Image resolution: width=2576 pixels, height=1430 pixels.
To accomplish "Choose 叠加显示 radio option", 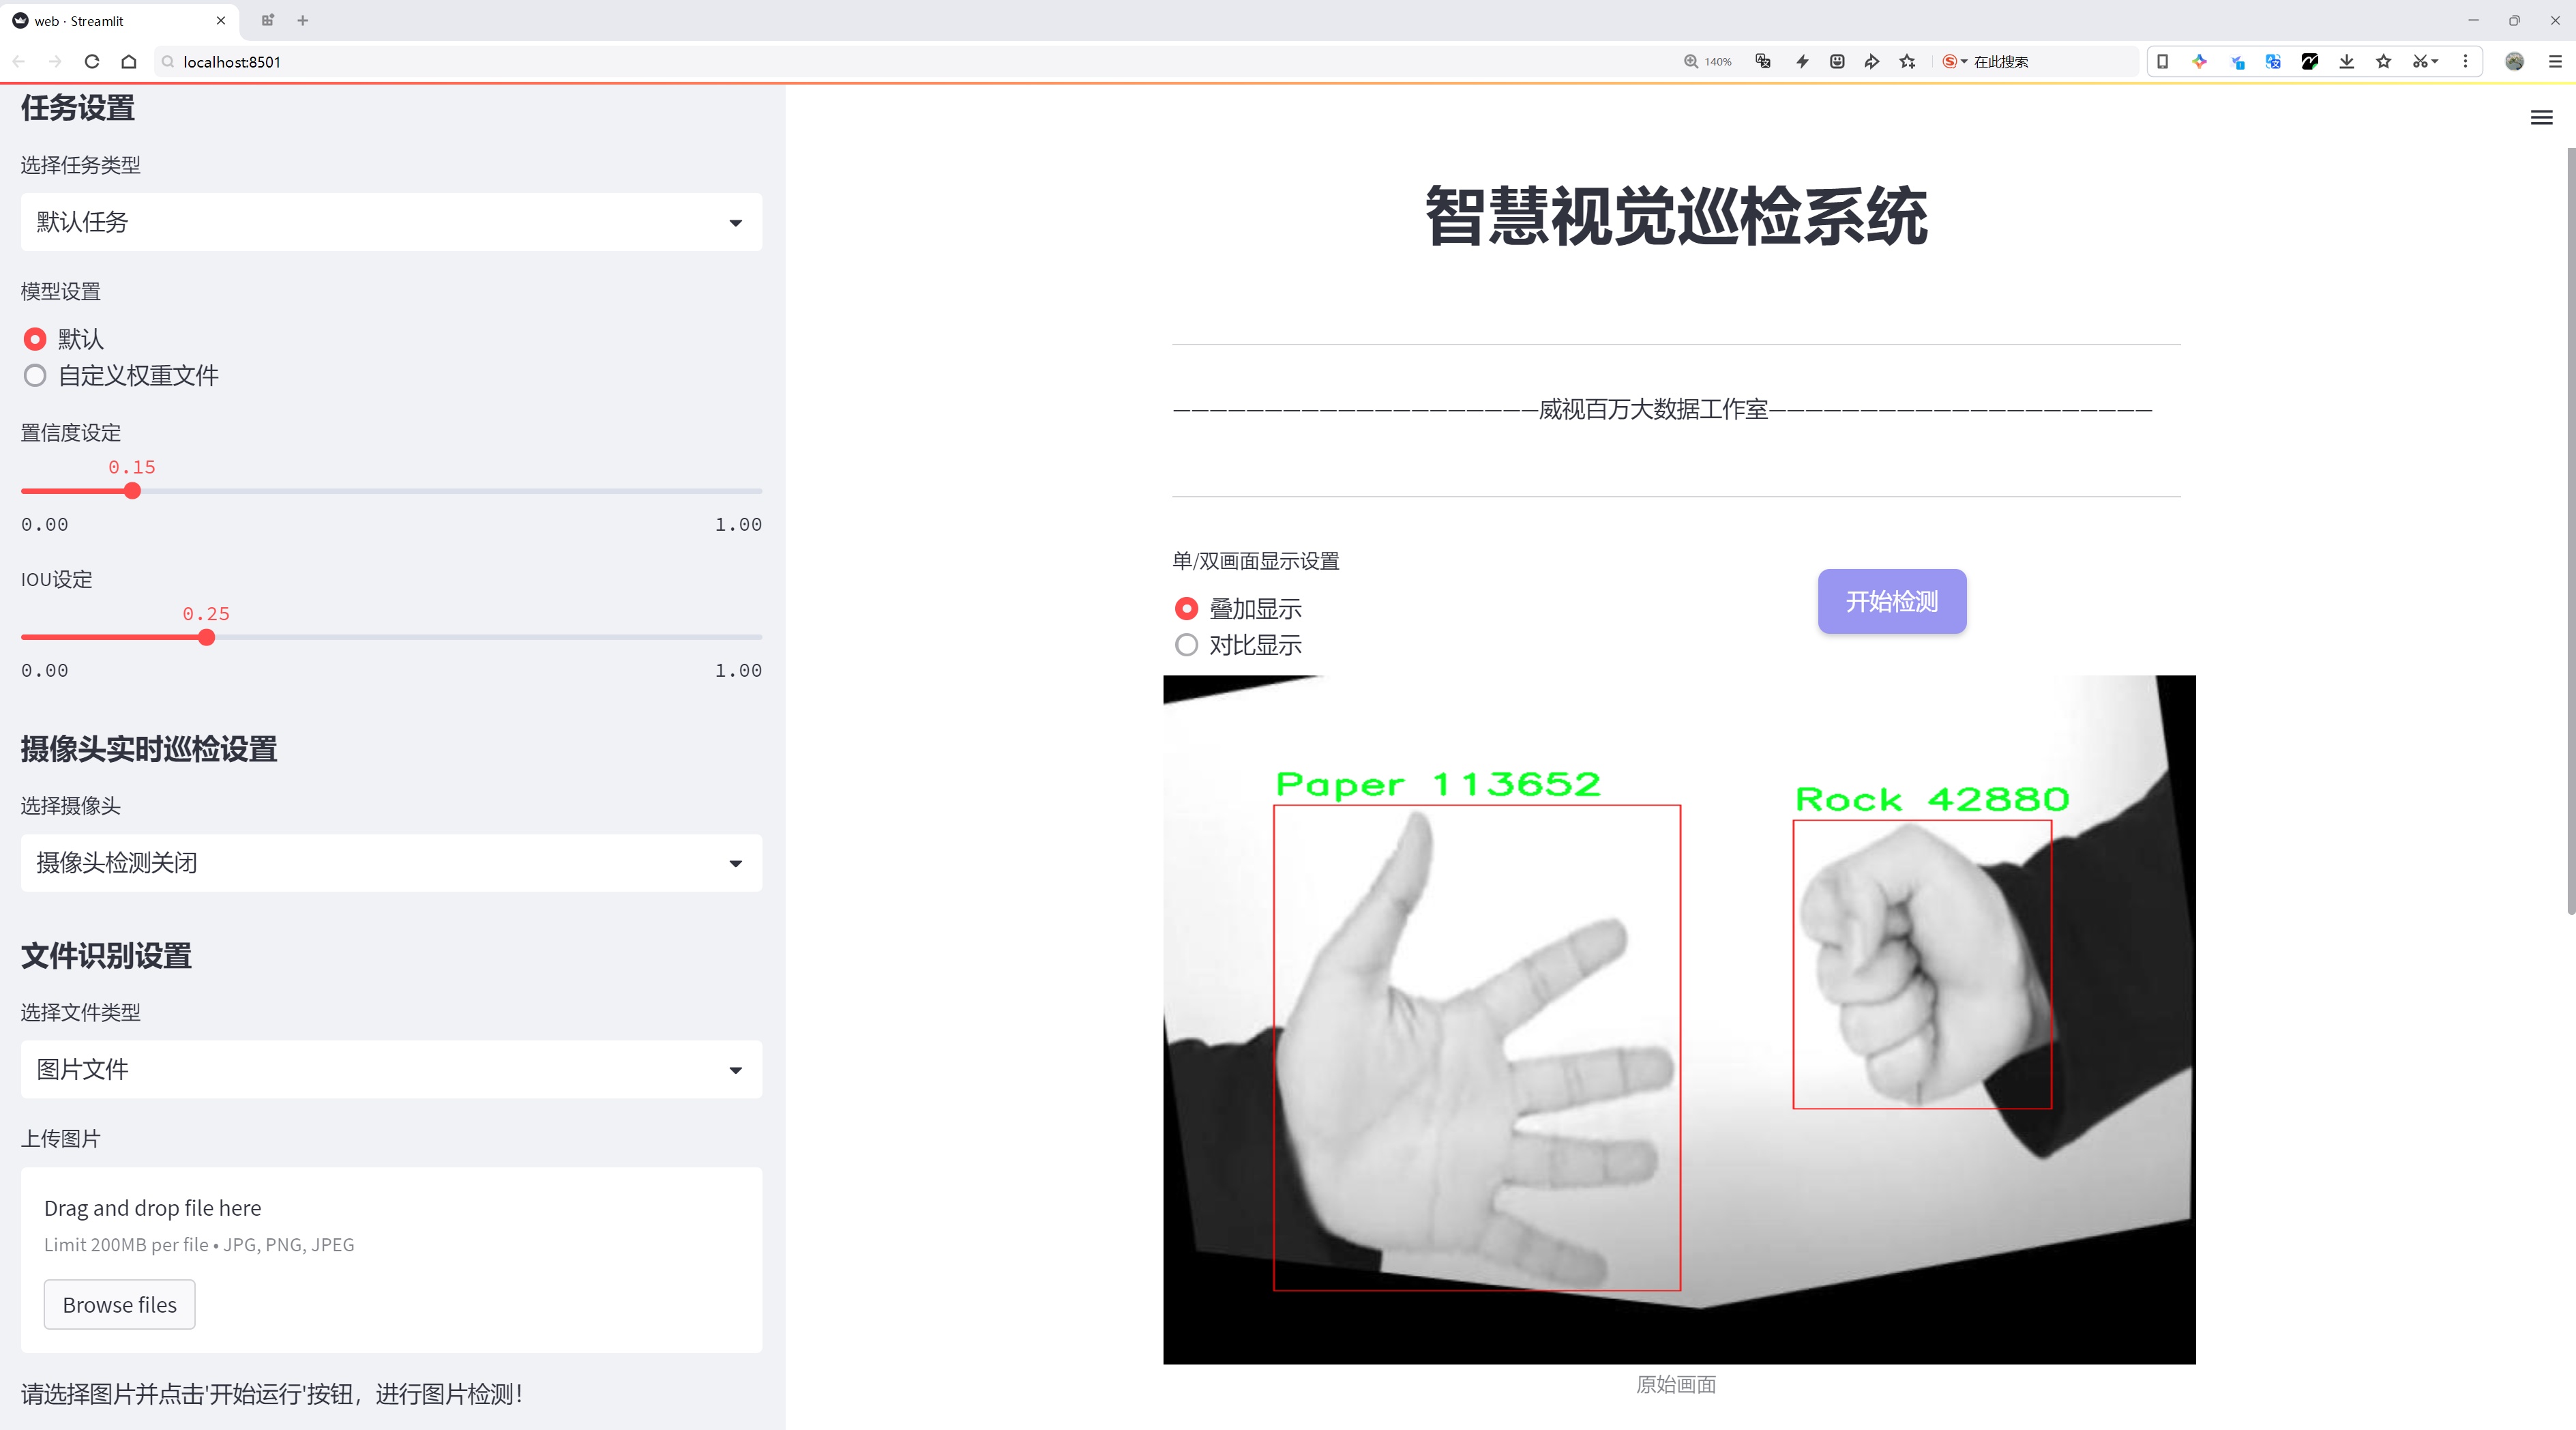I will (1239, 608).
